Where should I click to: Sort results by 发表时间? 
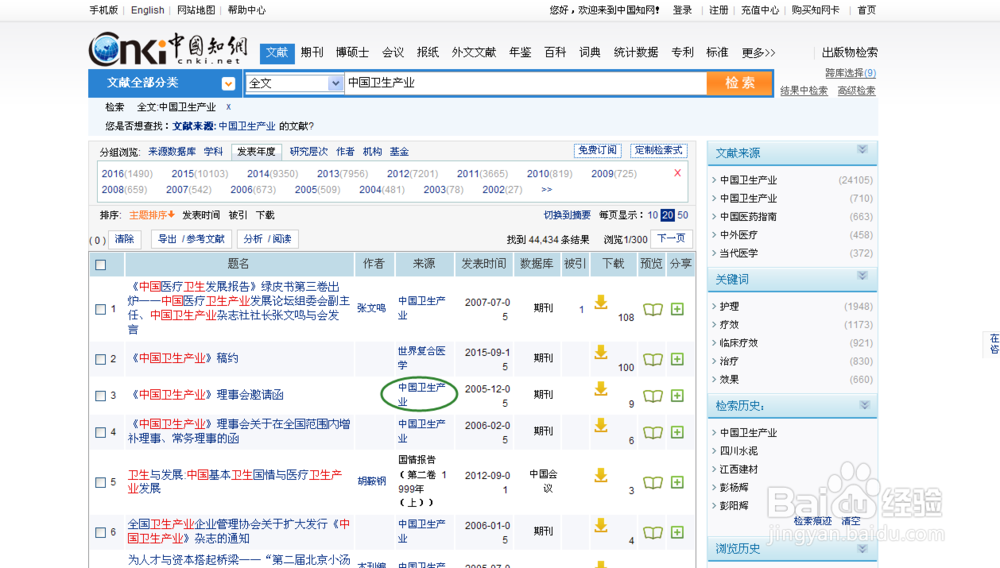coord(201,215)
